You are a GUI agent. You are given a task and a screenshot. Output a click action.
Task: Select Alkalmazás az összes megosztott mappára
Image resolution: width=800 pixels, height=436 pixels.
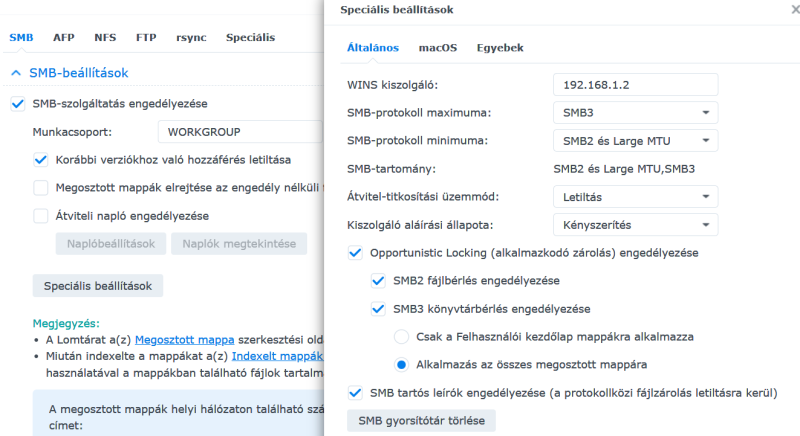tap(402, 365)
